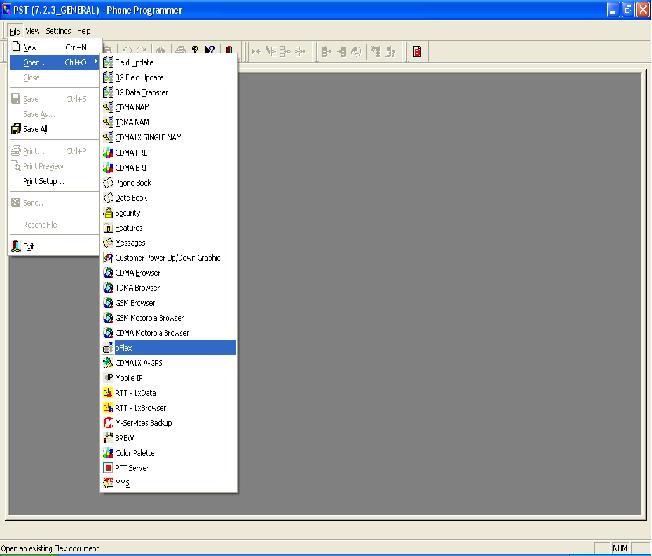Select Customer Power Up/Down Graphic
Screen dimensions: 652x556
tap(169, 258)
